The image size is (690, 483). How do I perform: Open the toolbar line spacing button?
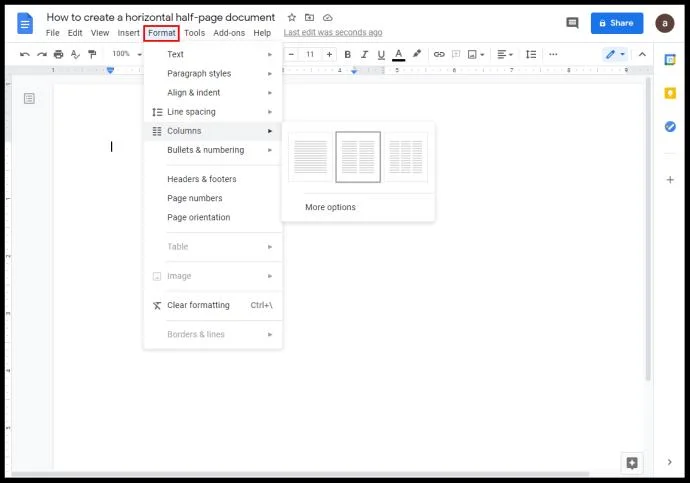[531, 55]
